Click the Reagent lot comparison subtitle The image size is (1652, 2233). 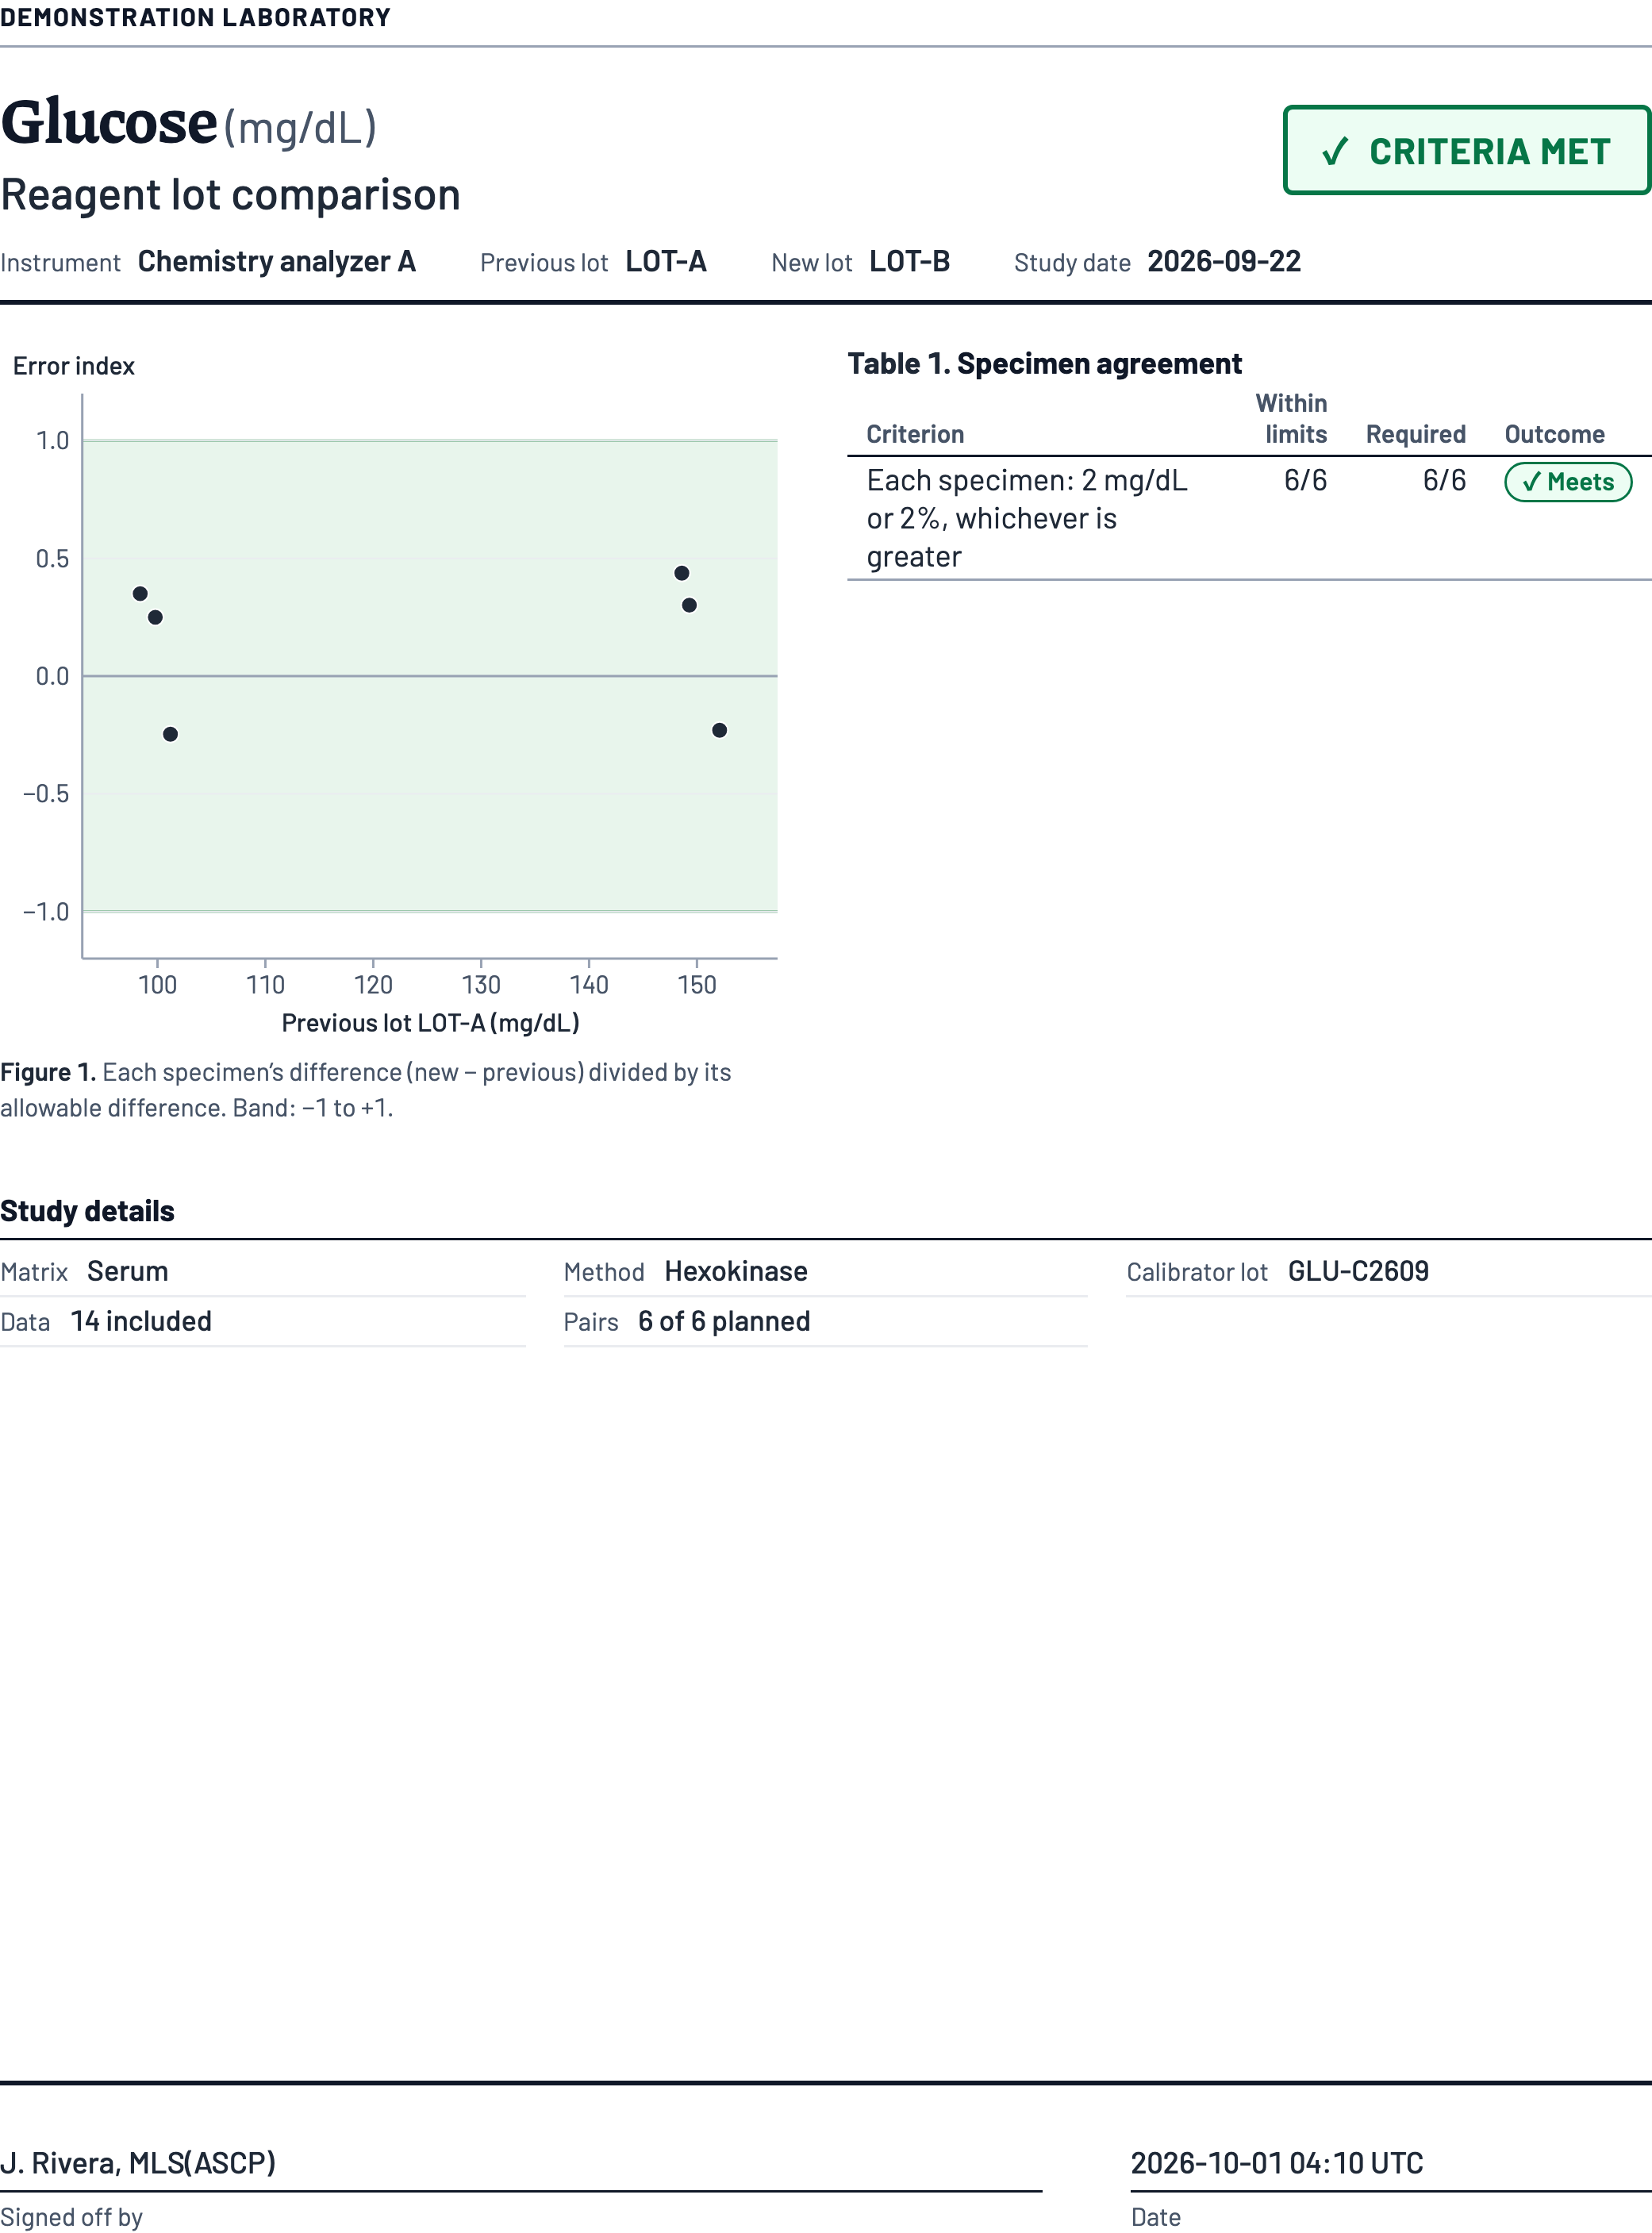click(x=230, y=195)
